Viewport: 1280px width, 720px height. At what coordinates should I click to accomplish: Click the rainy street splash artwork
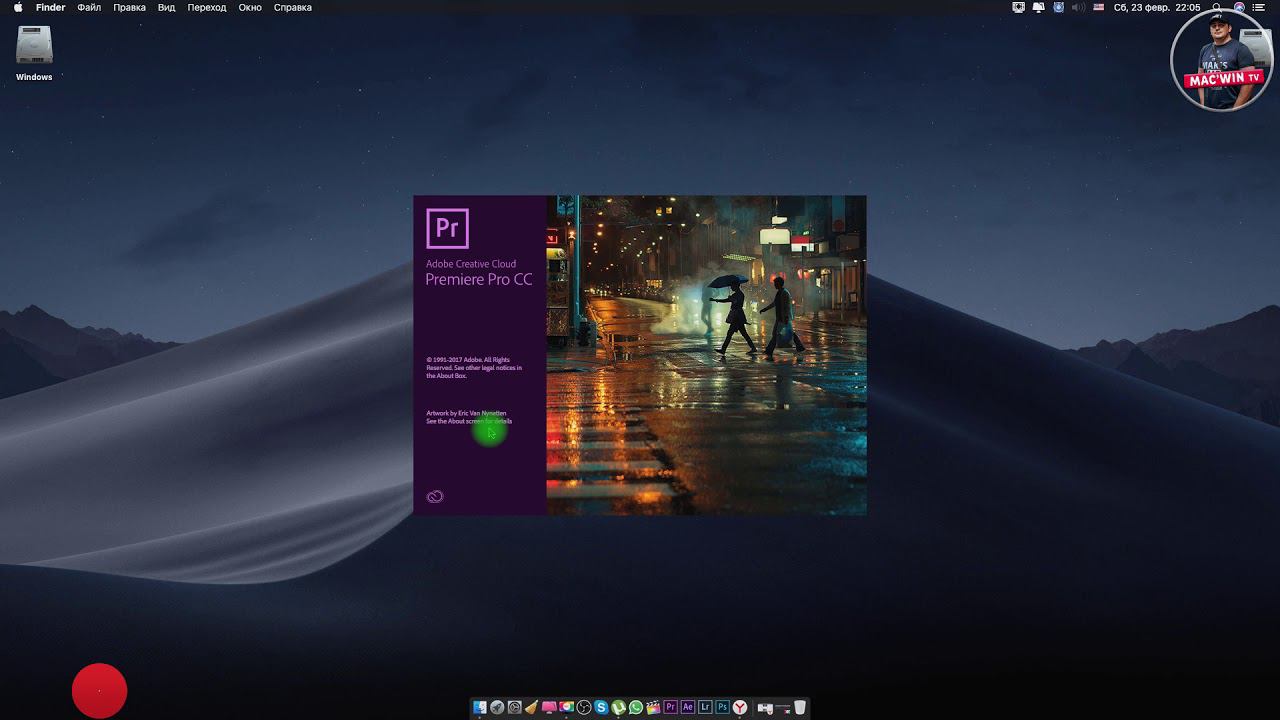tap(706, 355)
